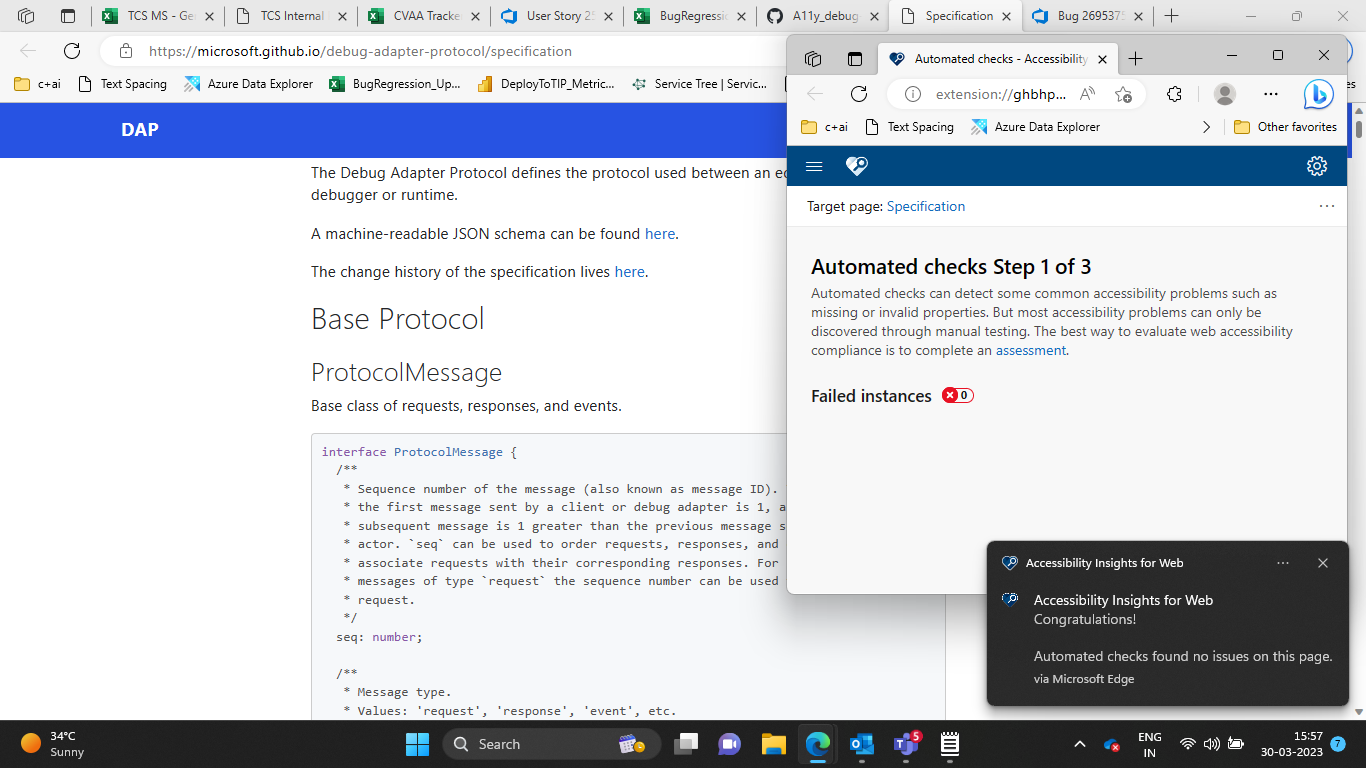Expand the Failed instances section
This screenshot has height=768, width=1366.
tap(871, 395)
